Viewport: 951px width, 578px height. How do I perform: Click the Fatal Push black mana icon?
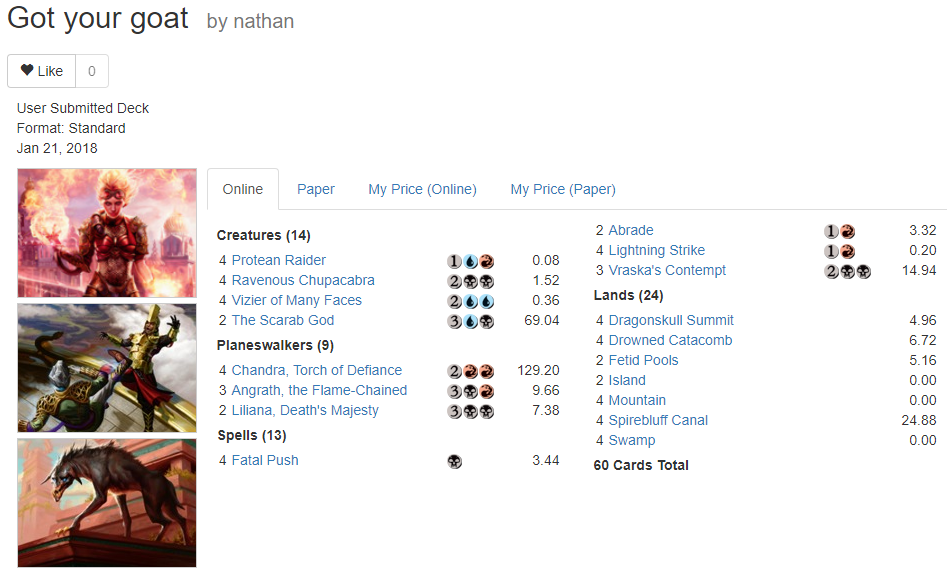tap(454, 462)
